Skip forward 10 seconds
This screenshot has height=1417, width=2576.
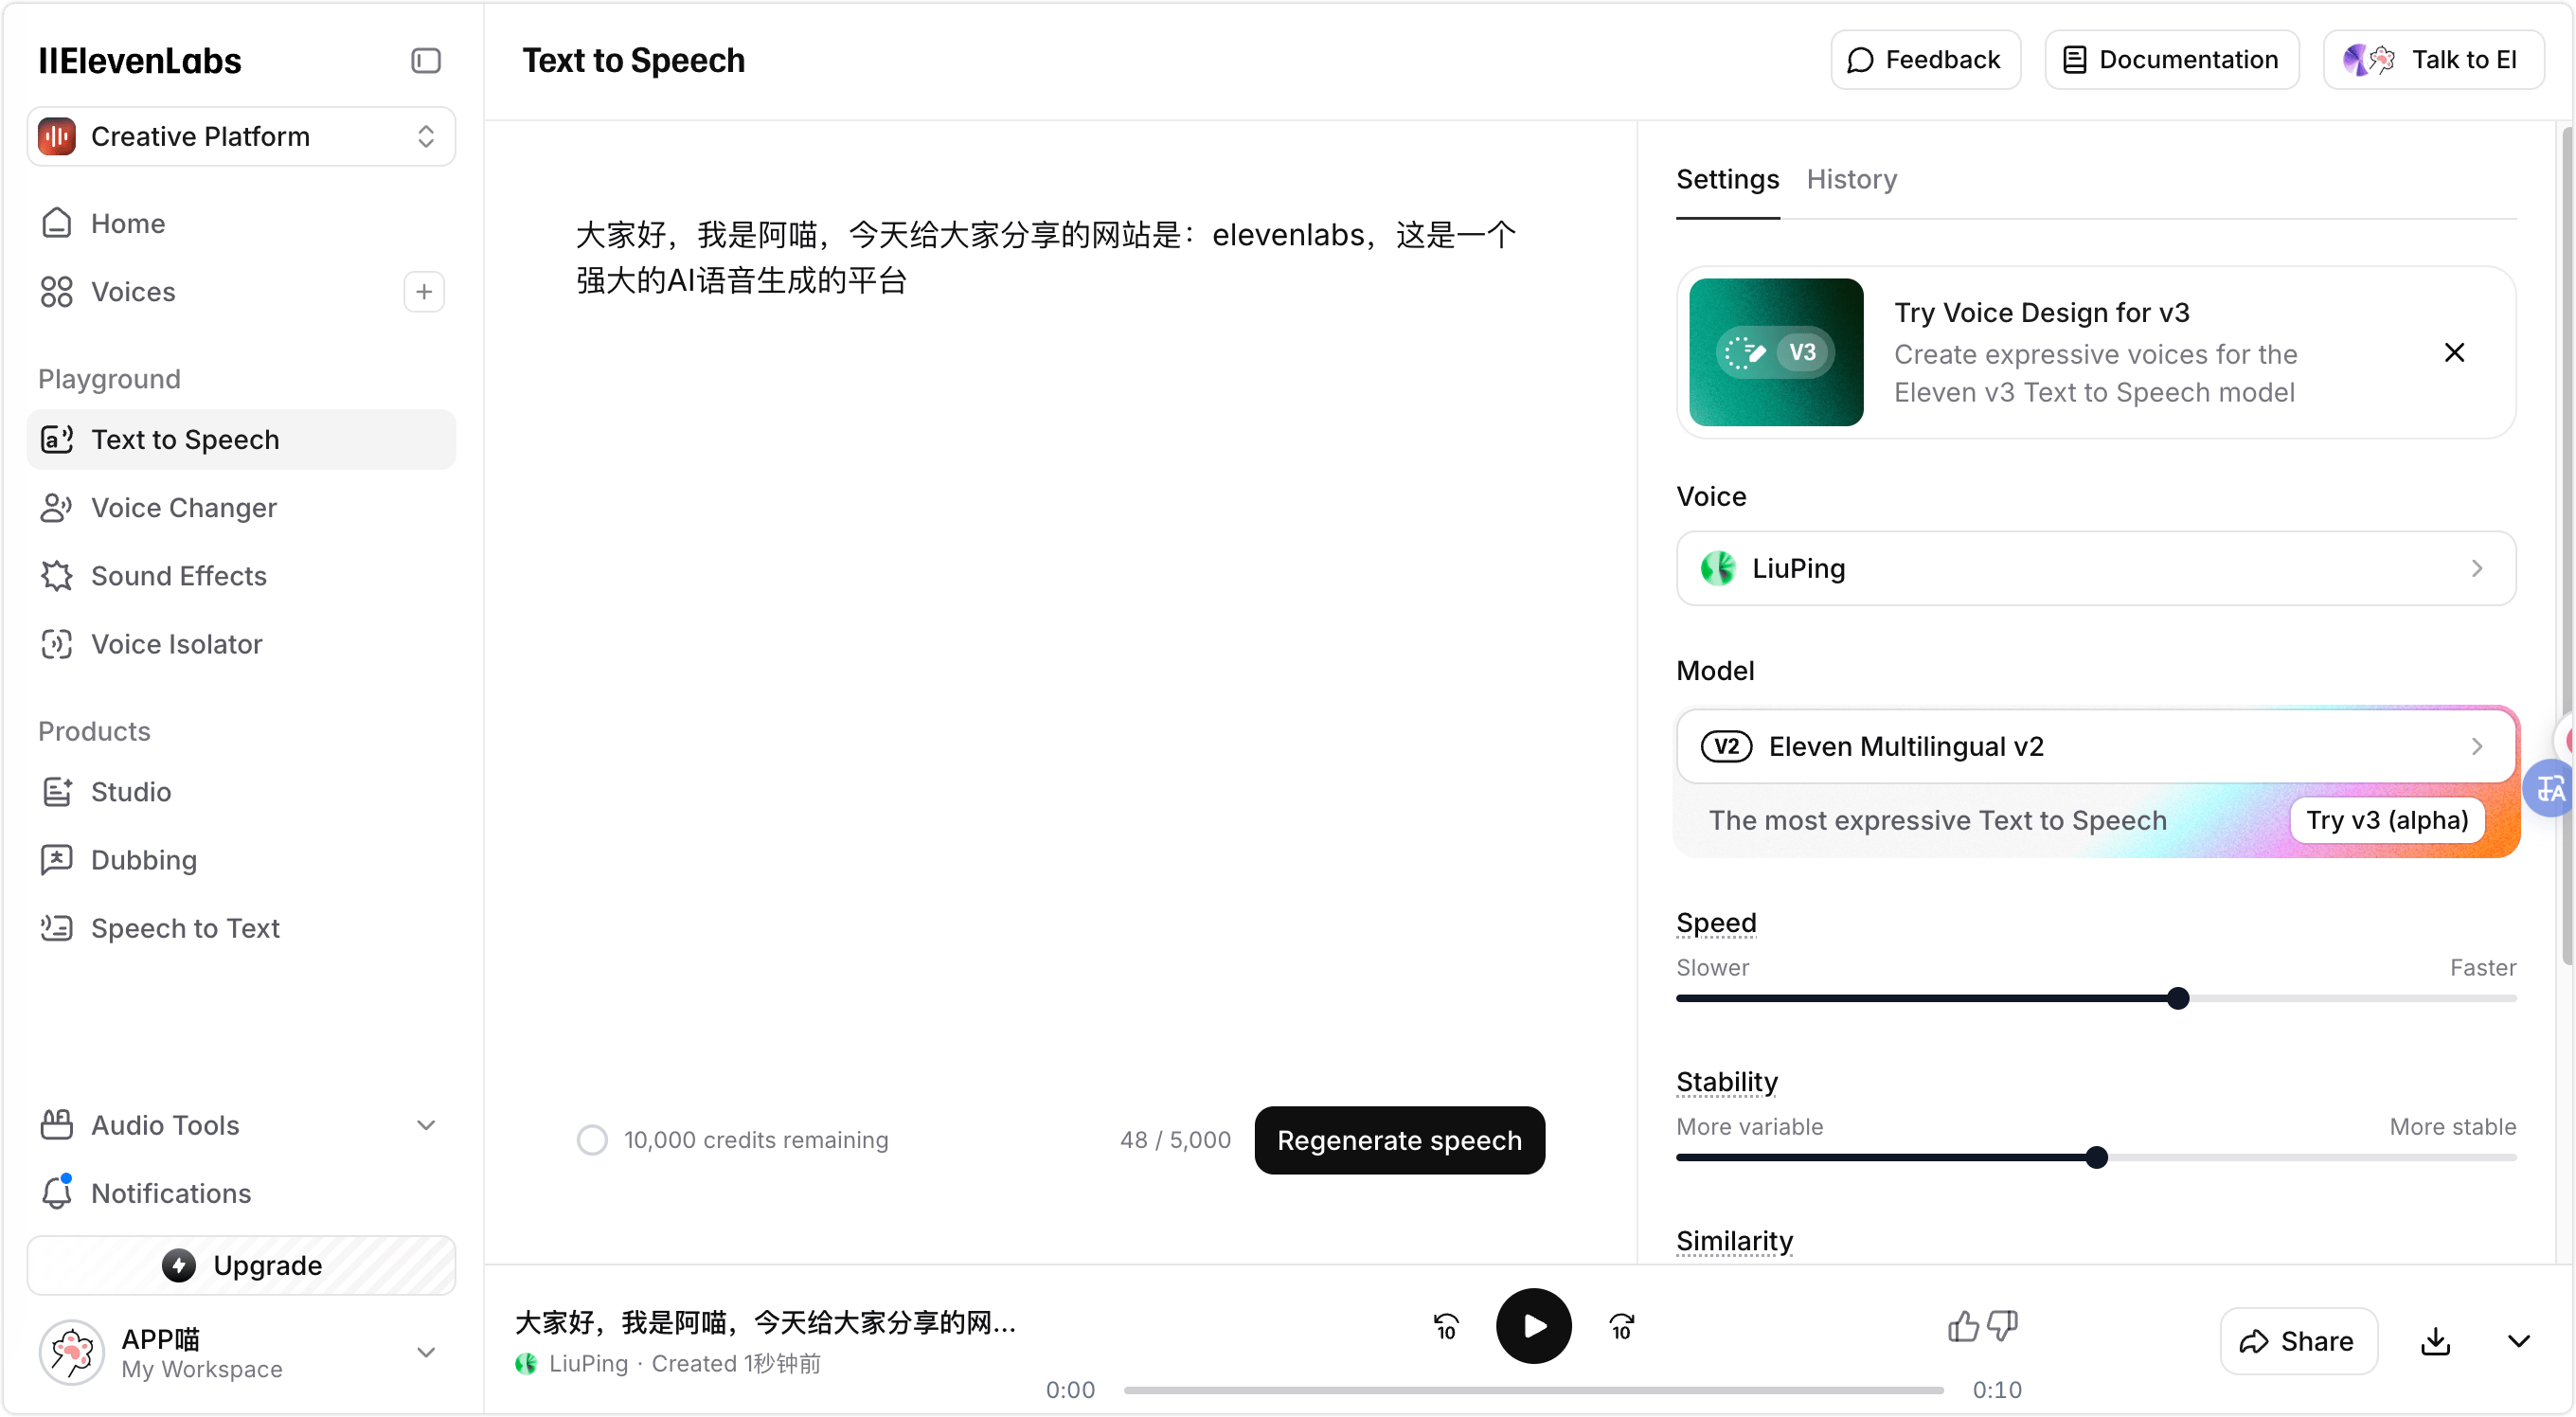[x=1621, y=1326]
